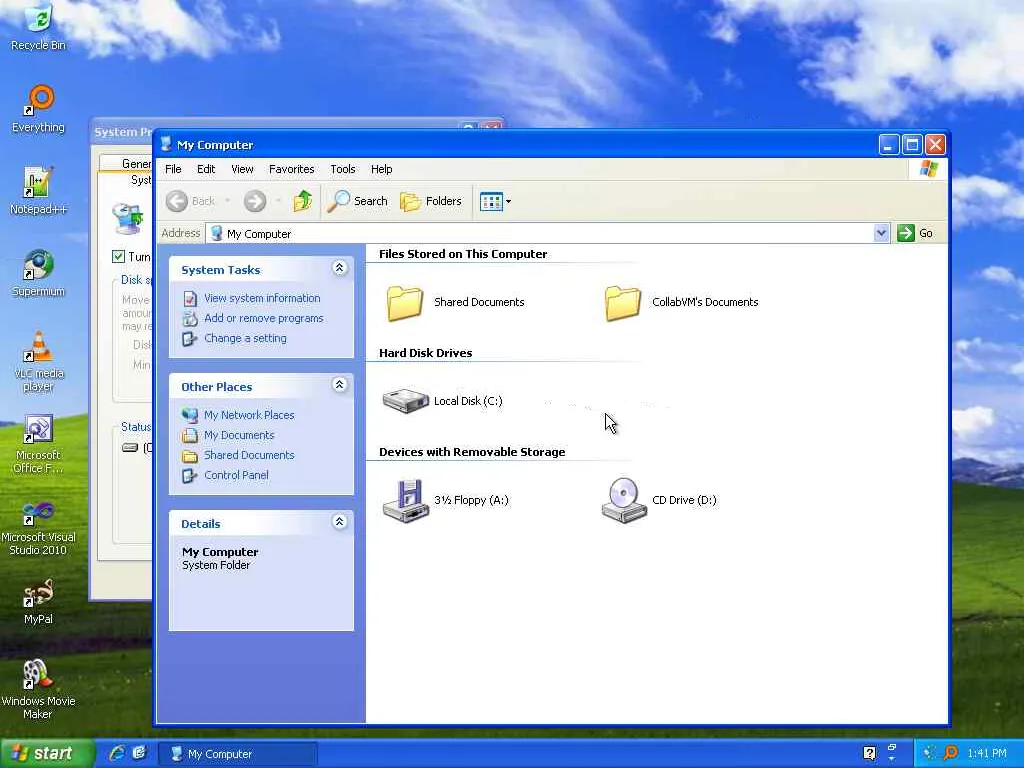
Task: Click Change a setting link
Action: pos(245,338)
